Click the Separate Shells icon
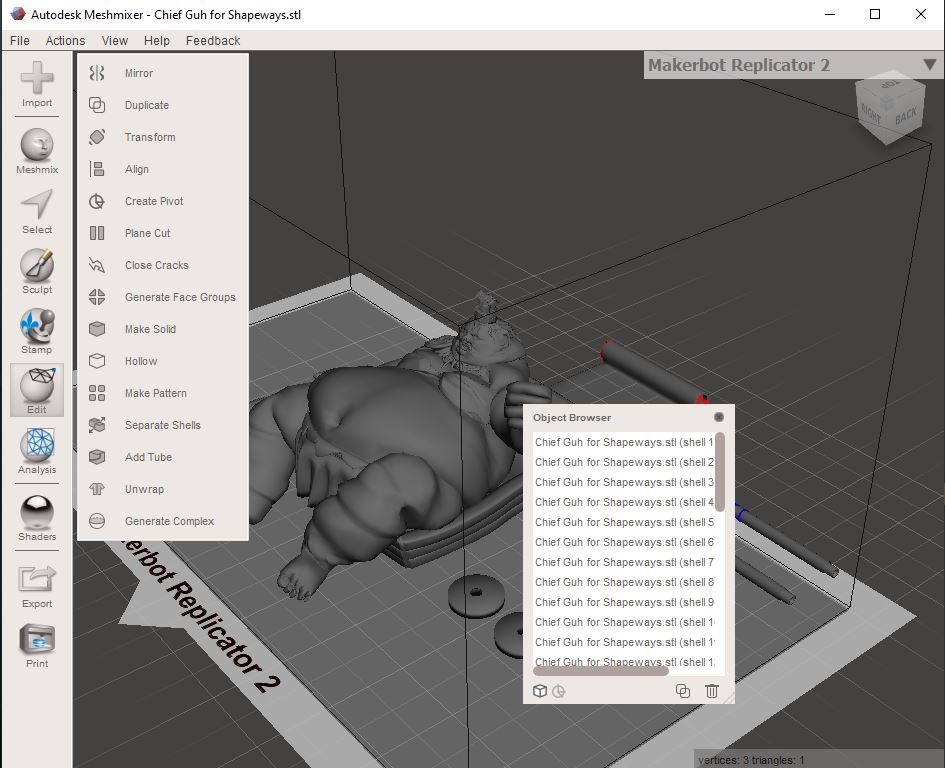Image resolution: width=945 pixels, height=768 pixels. tap(97, 425)
